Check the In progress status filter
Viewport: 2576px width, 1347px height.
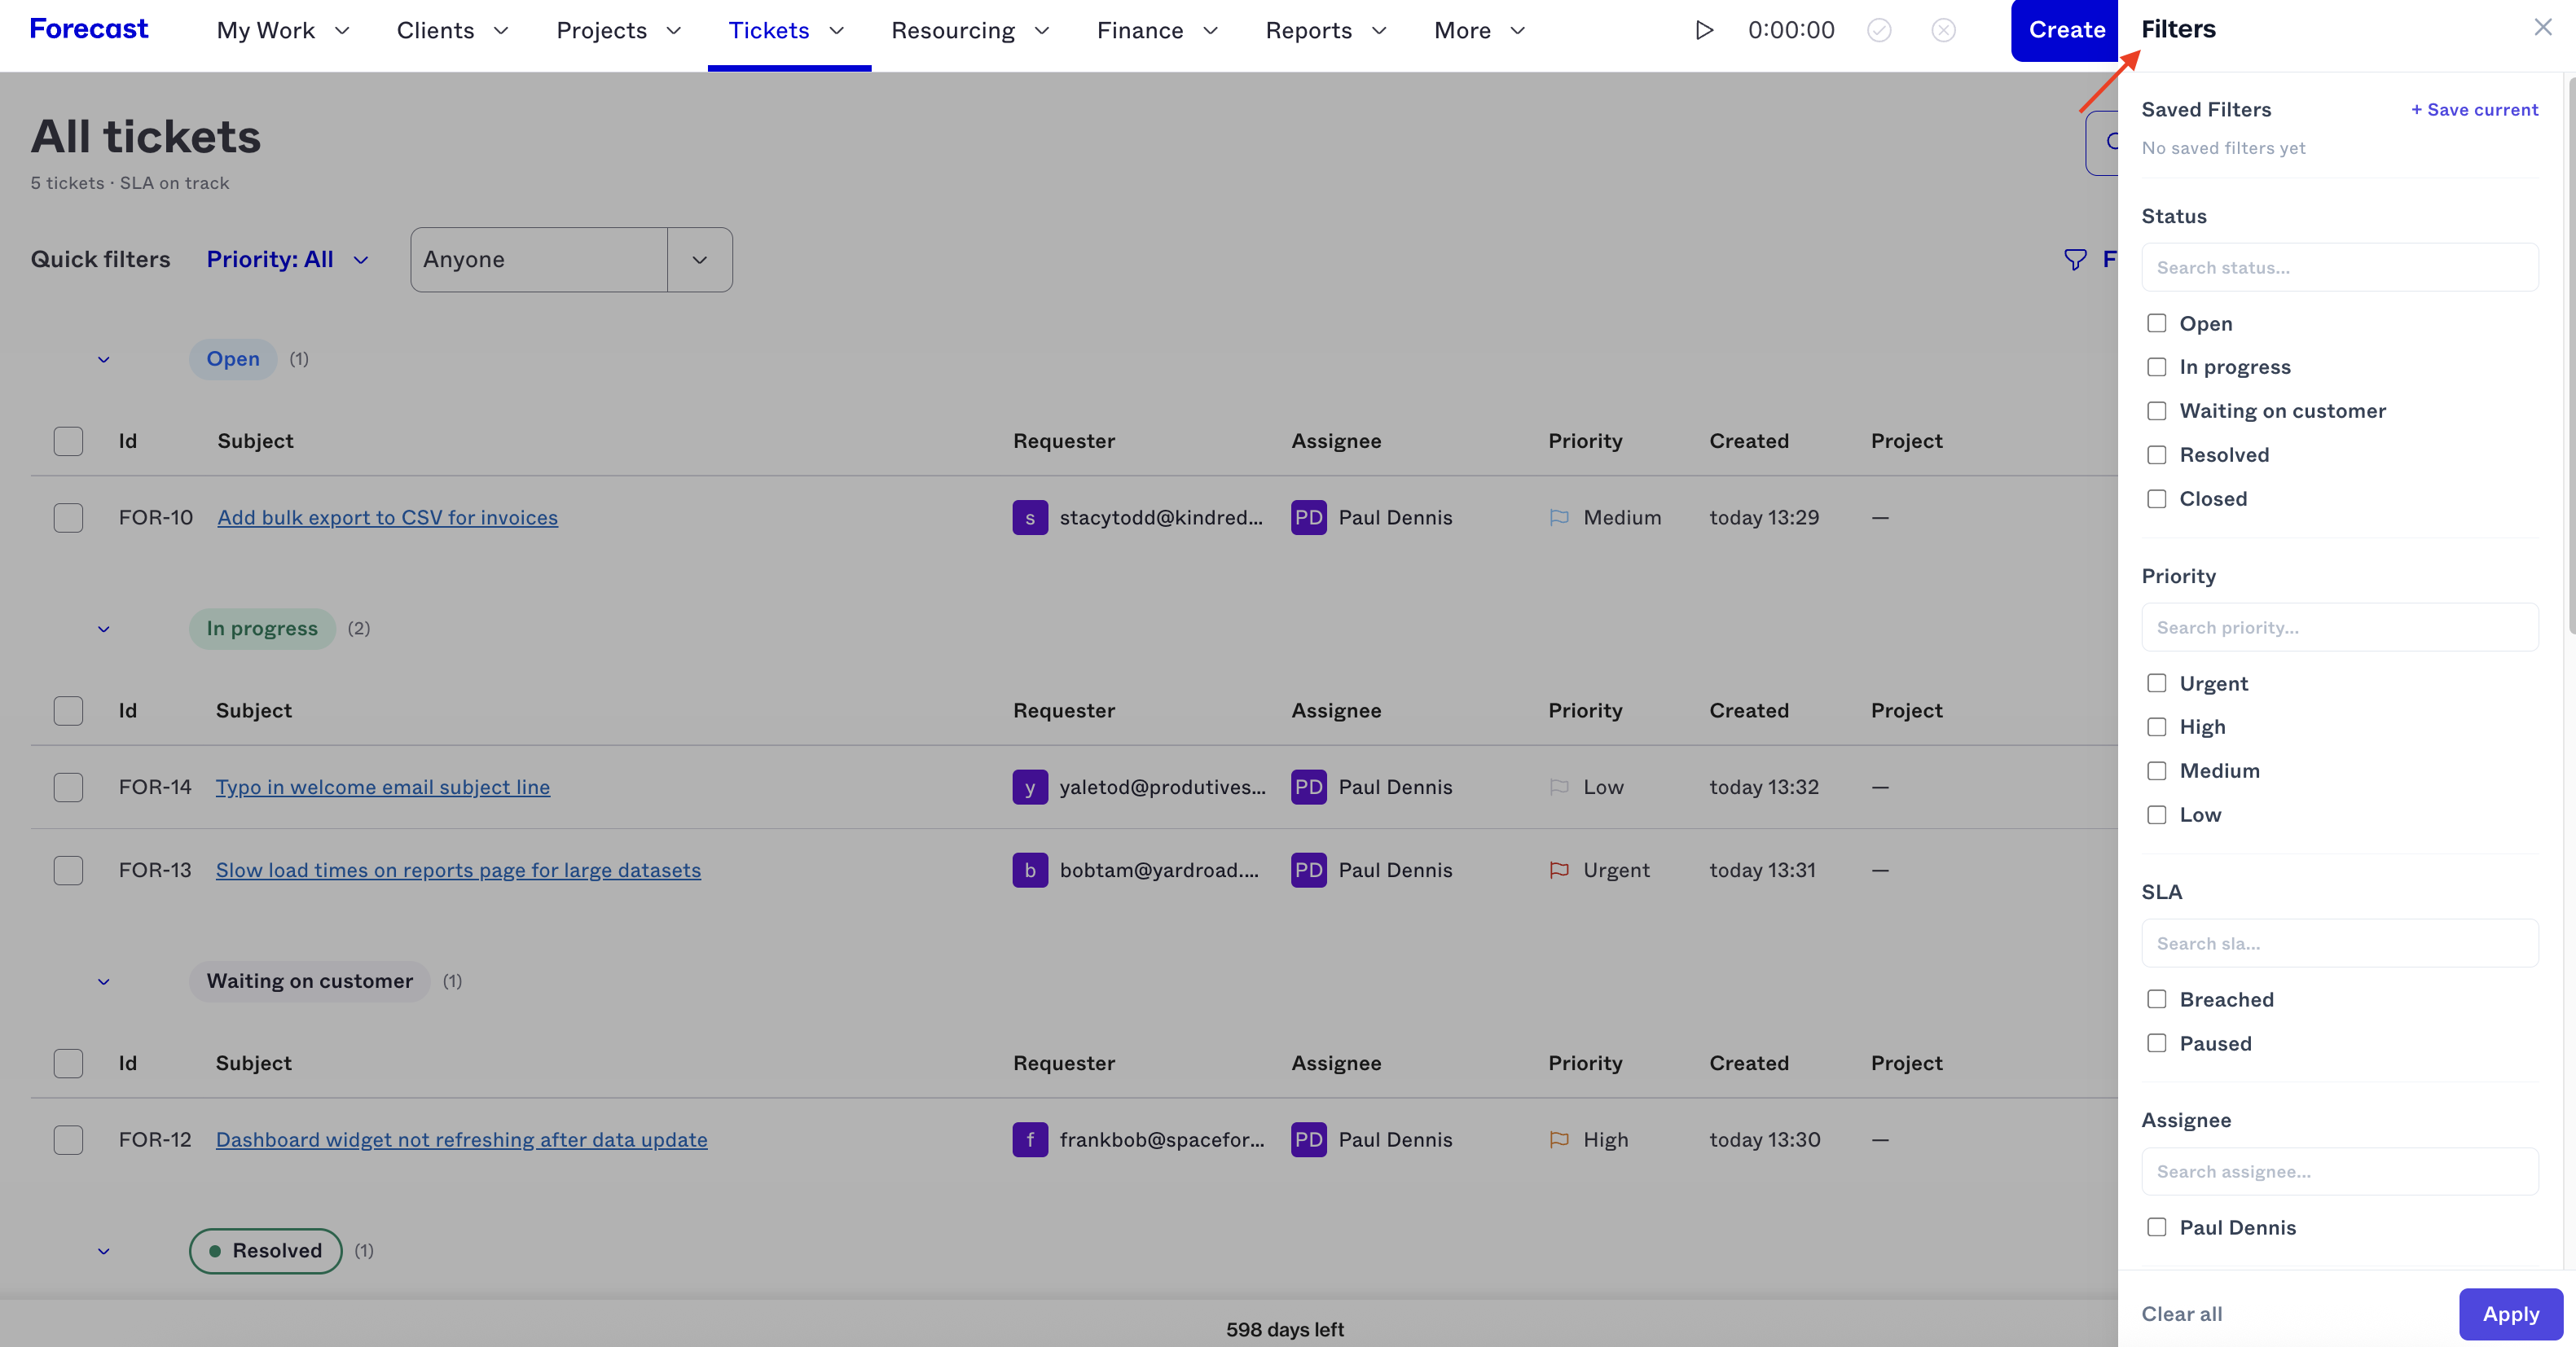(2156, 367)
